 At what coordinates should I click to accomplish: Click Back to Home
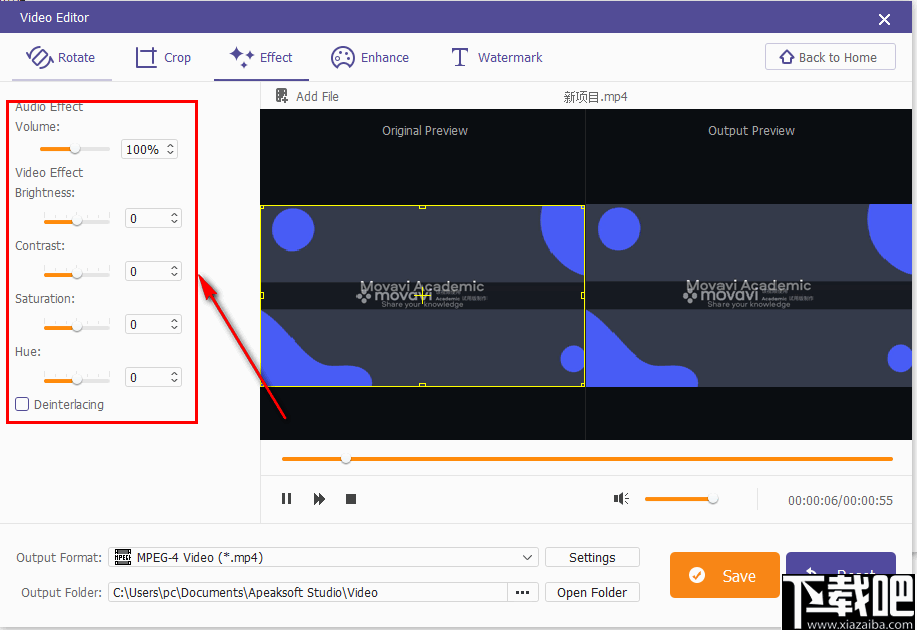point(830,56)
